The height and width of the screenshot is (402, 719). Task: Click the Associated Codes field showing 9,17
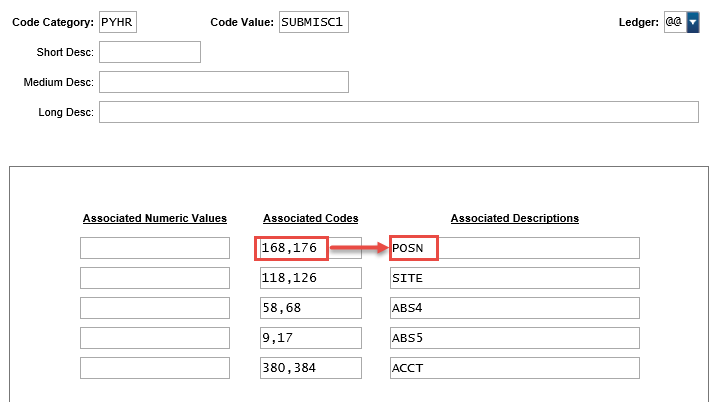(x=310, y=338)
